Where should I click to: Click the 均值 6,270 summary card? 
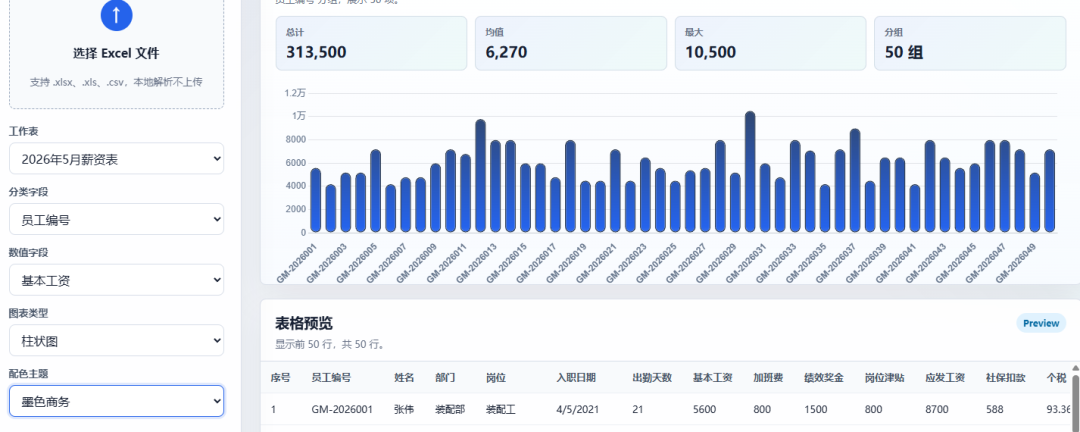(x=571, y=43)
